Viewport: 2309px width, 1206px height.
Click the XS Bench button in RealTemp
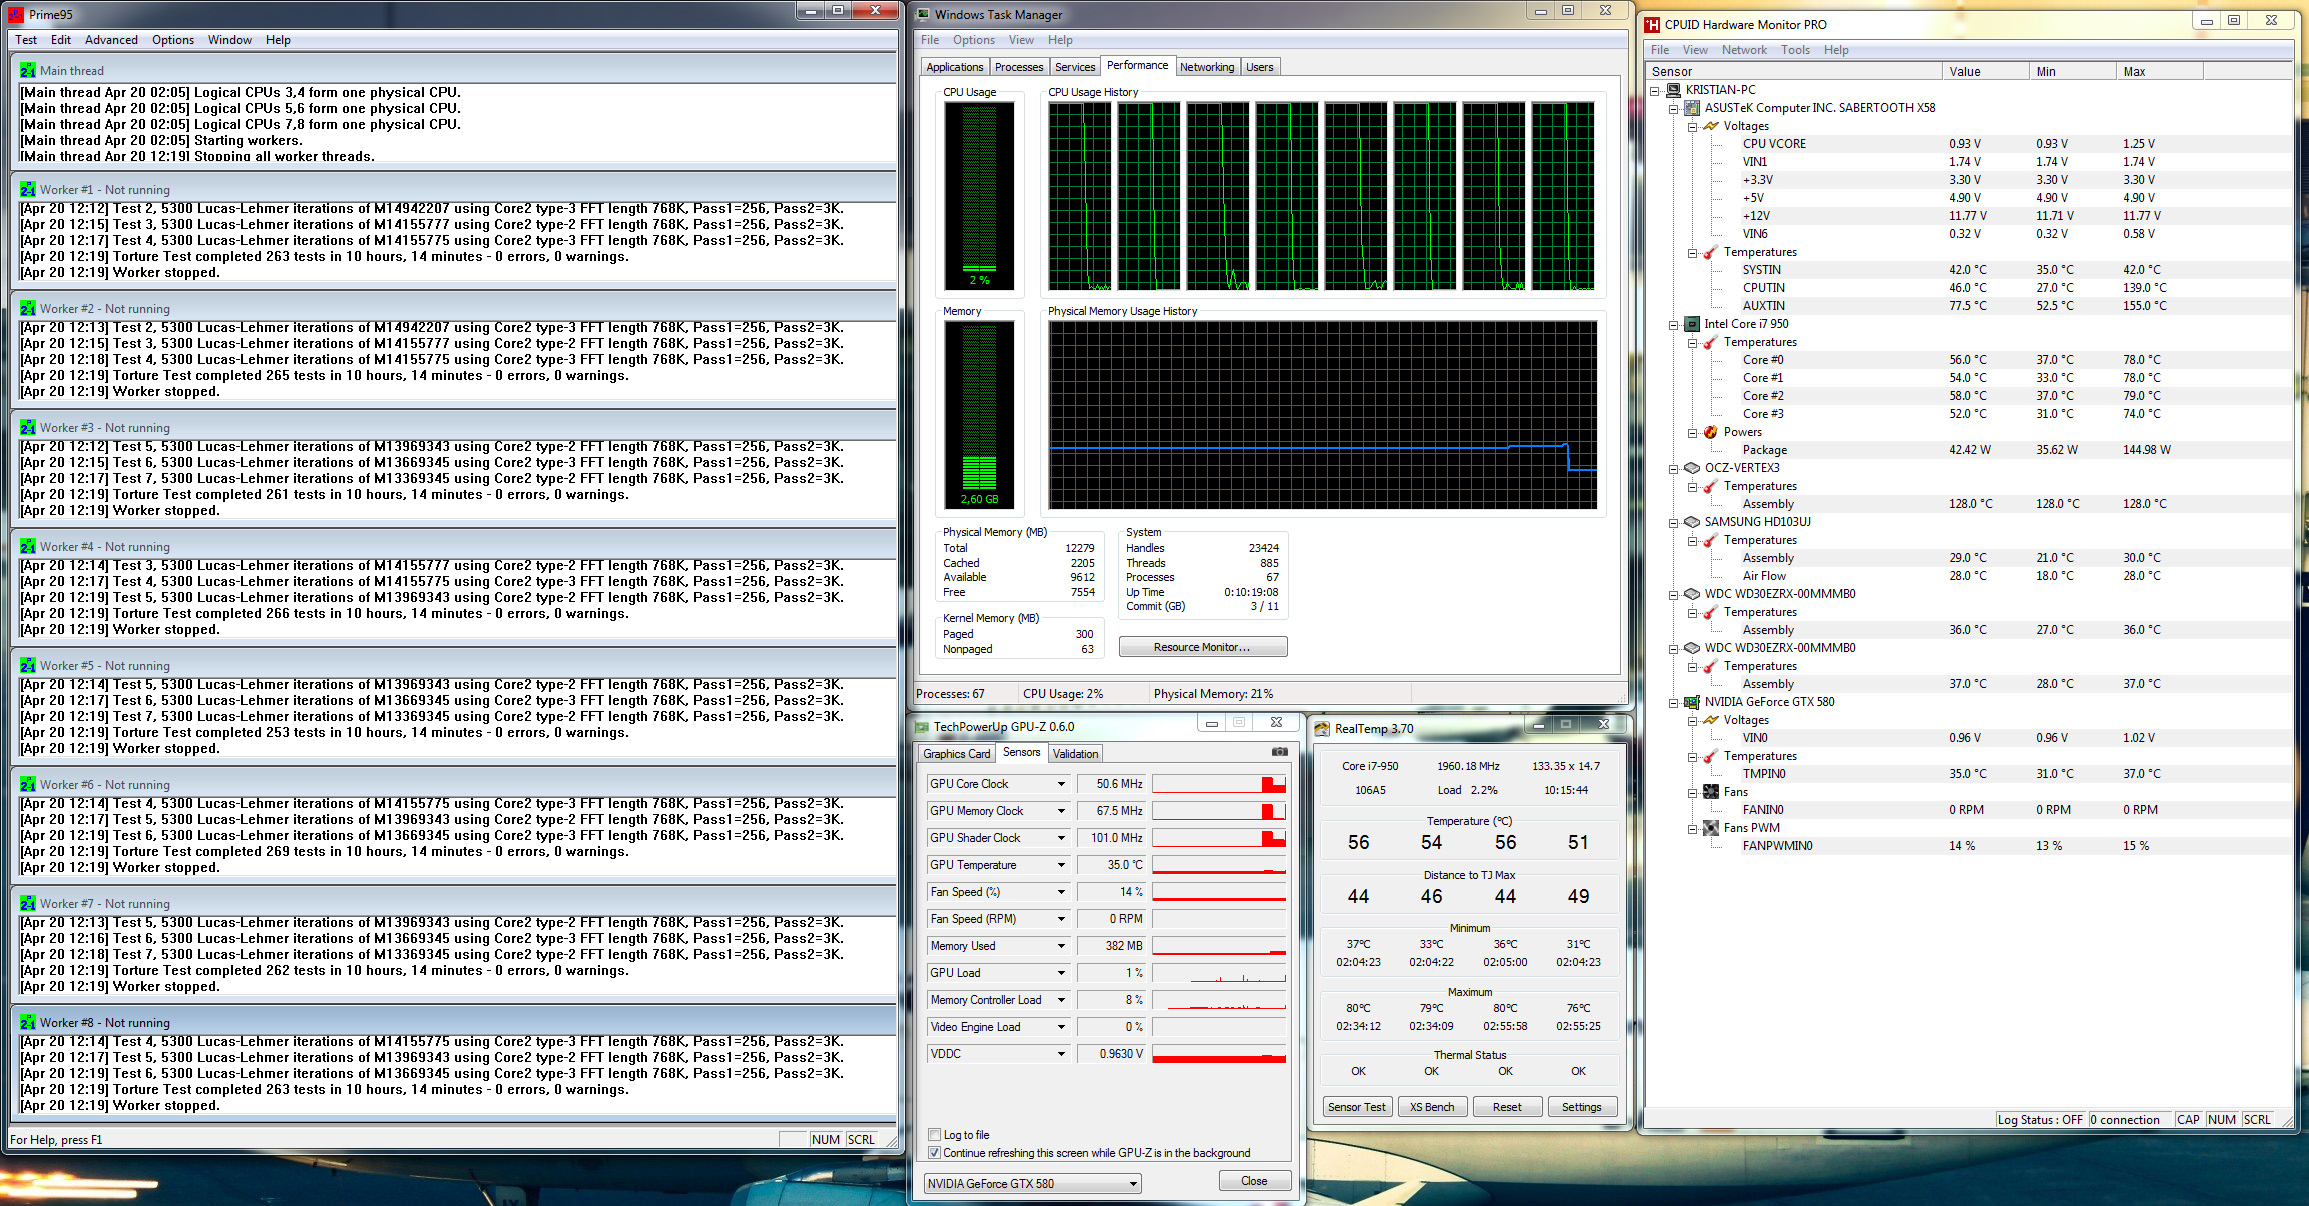pos(1432,1107)
